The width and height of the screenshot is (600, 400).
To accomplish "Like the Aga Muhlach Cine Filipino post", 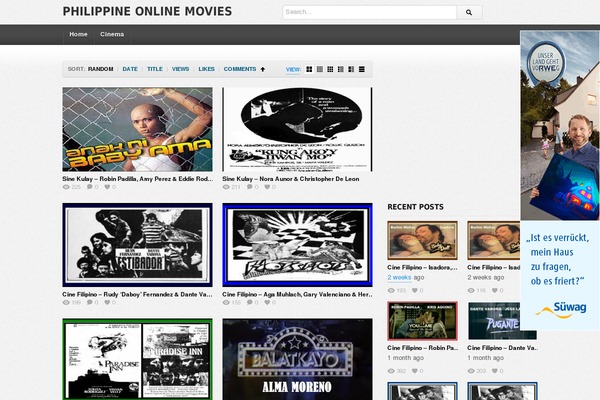I will coord(267,302).
